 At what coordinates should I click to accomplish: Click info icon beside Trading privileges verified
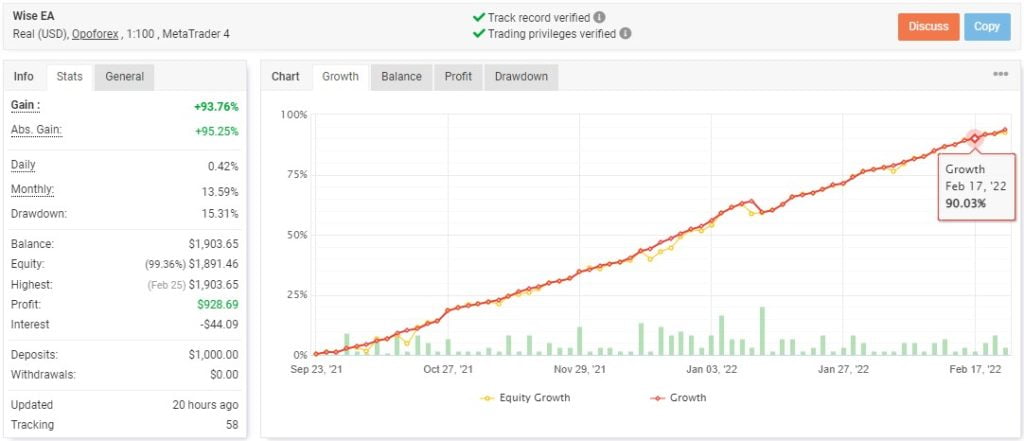(625, 33)
